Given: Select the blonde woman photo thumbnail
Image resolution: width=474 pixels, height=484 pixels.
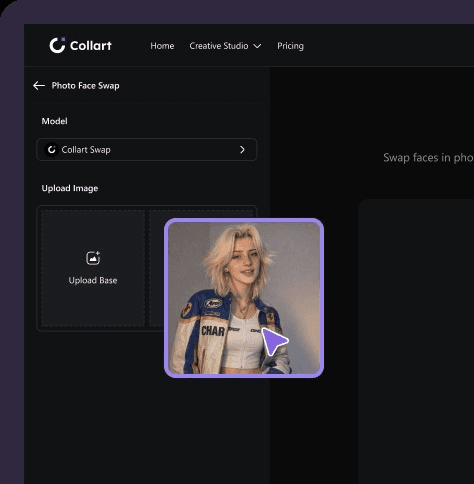Looking at the screenshot, I should tap(244, 298).
